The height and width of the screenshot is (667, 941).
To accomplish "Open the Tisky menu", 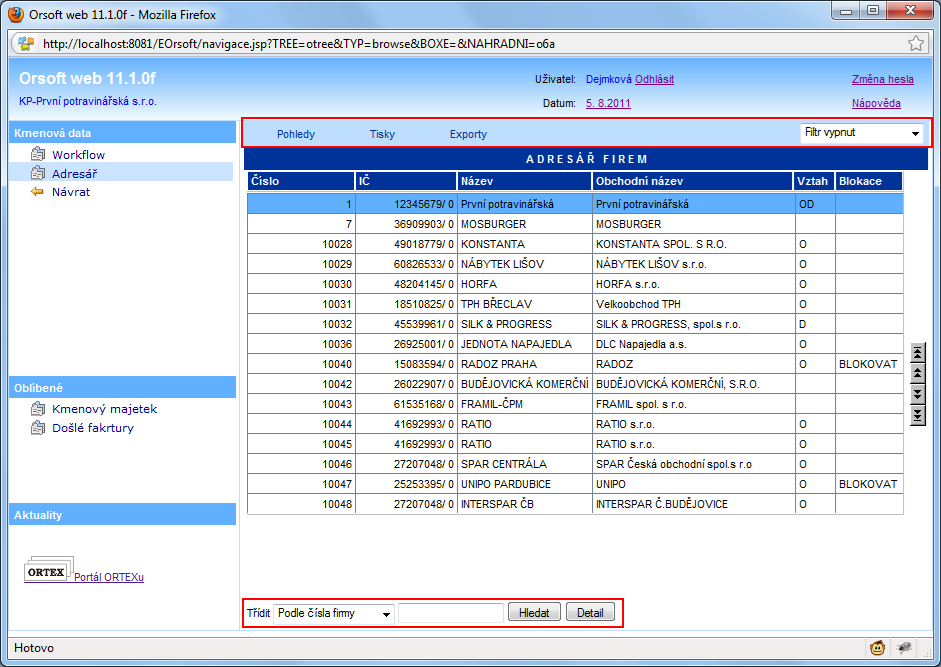I will 382,134.
